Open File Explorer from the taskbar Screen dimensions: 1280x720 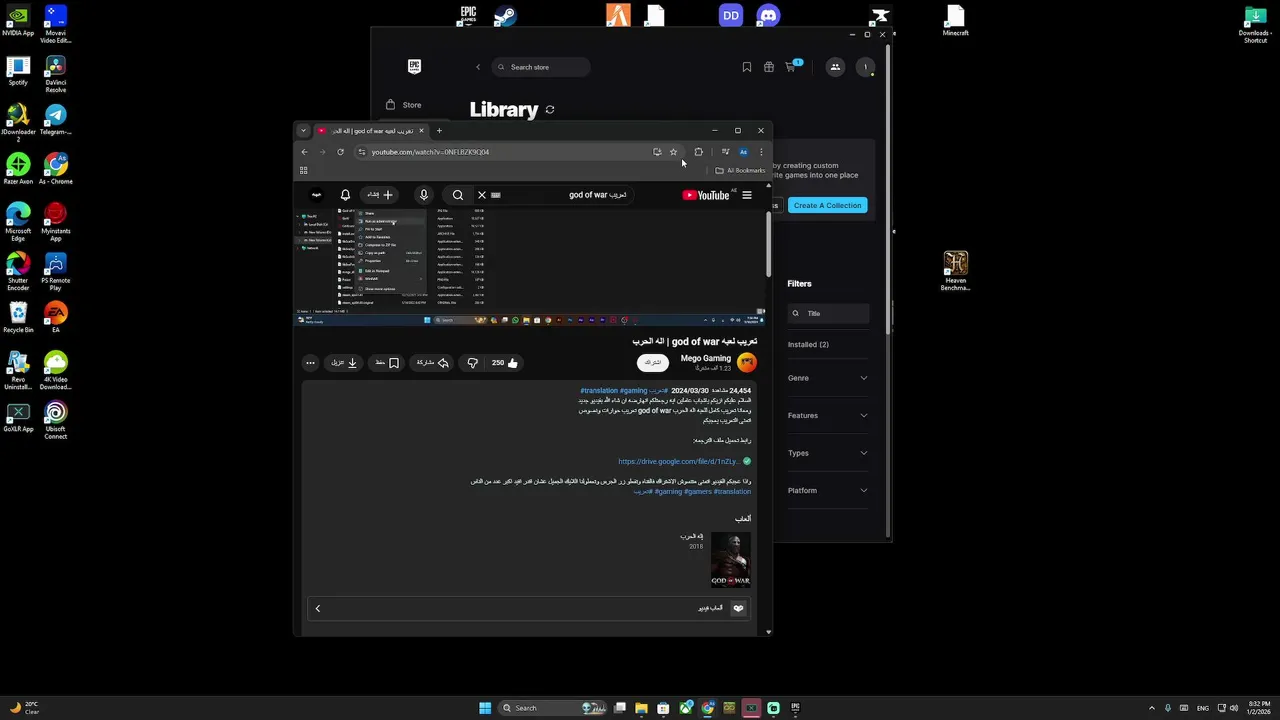641,708
